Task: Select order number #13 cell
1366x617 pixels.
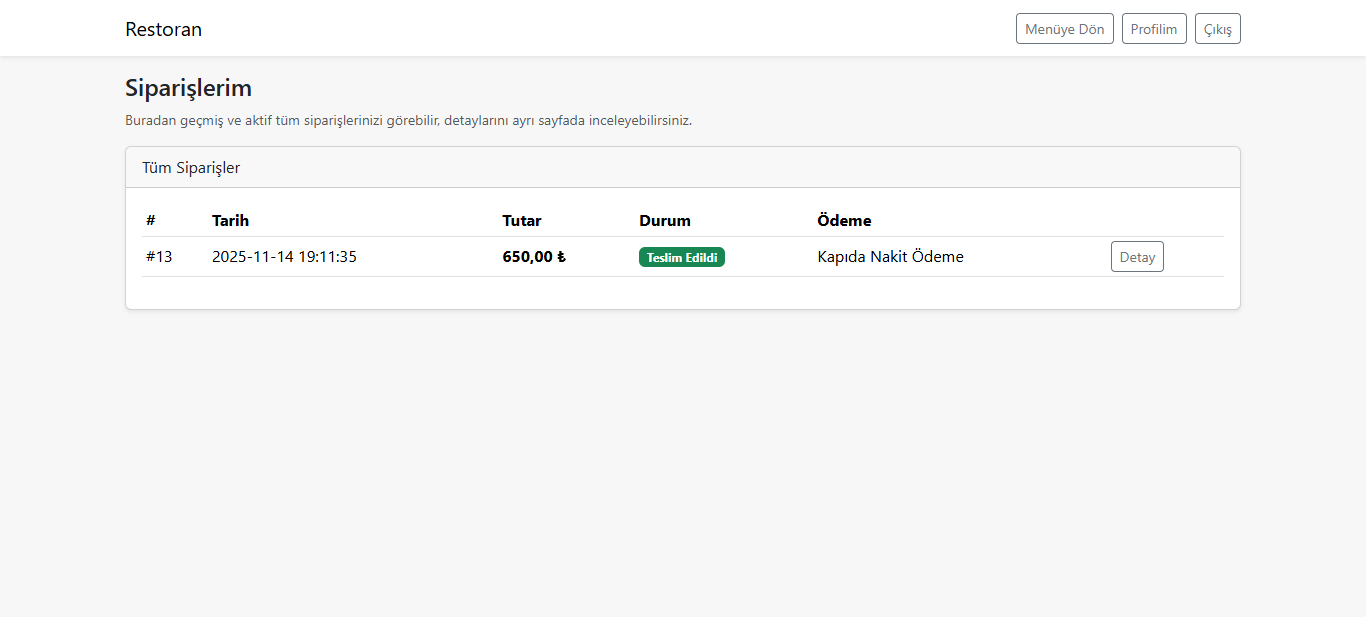Action: click(159, 257)
